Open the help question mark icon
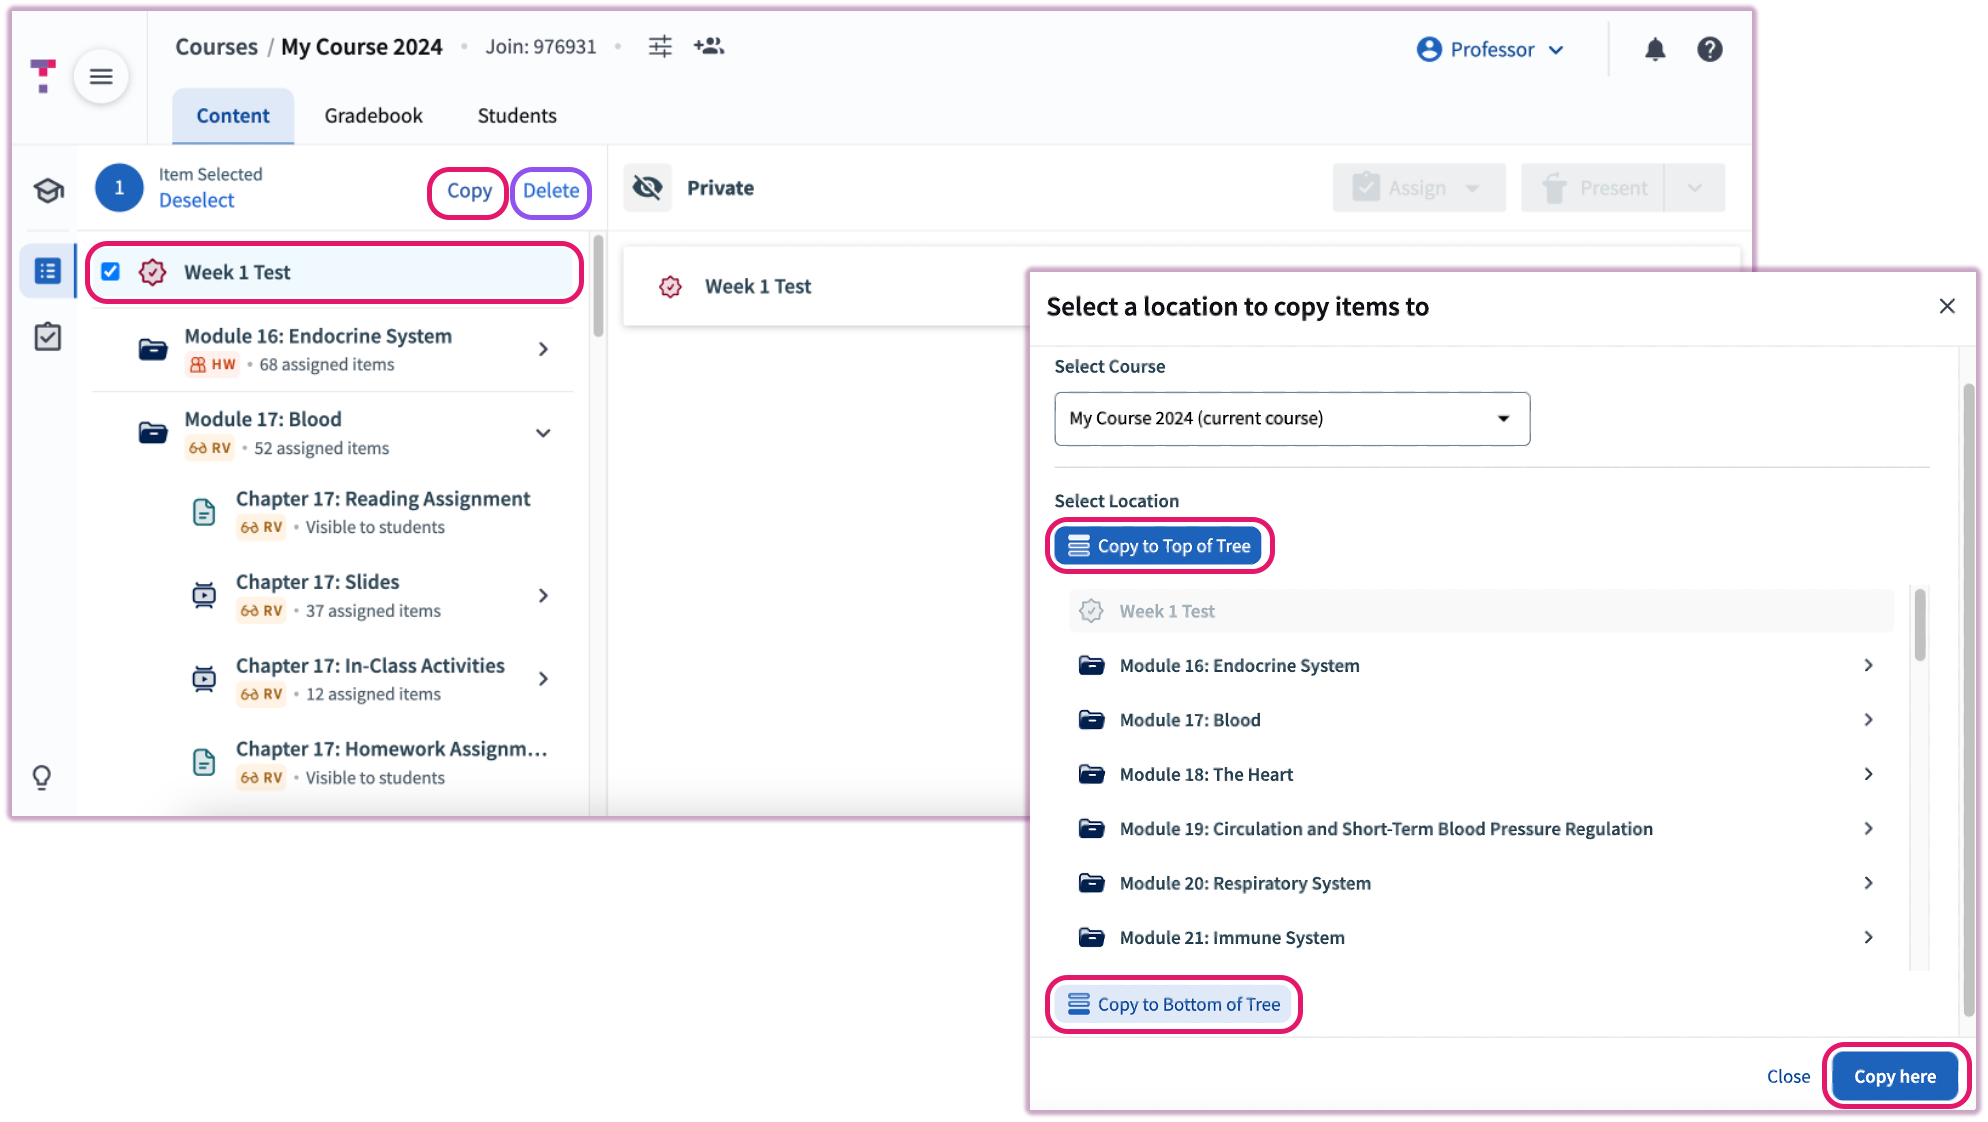 [x=1710, y=49]
